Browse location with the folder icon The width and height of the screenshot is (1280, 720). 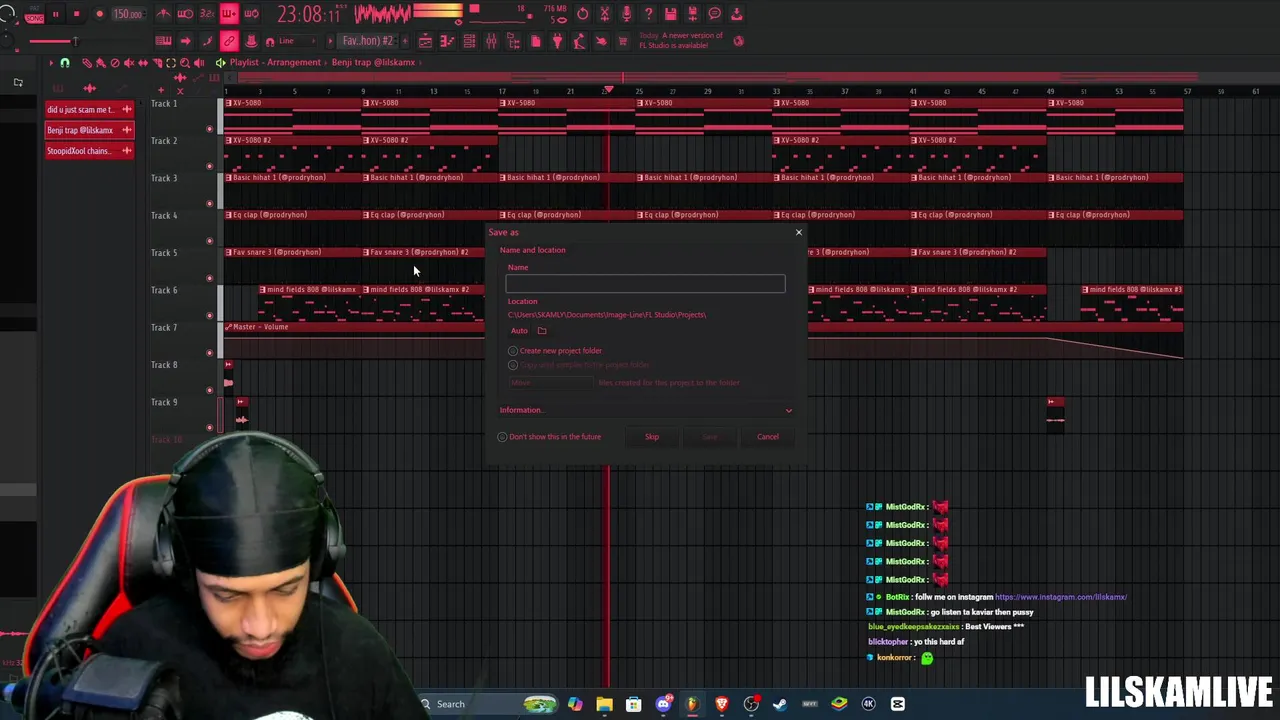tap(542, 331)
